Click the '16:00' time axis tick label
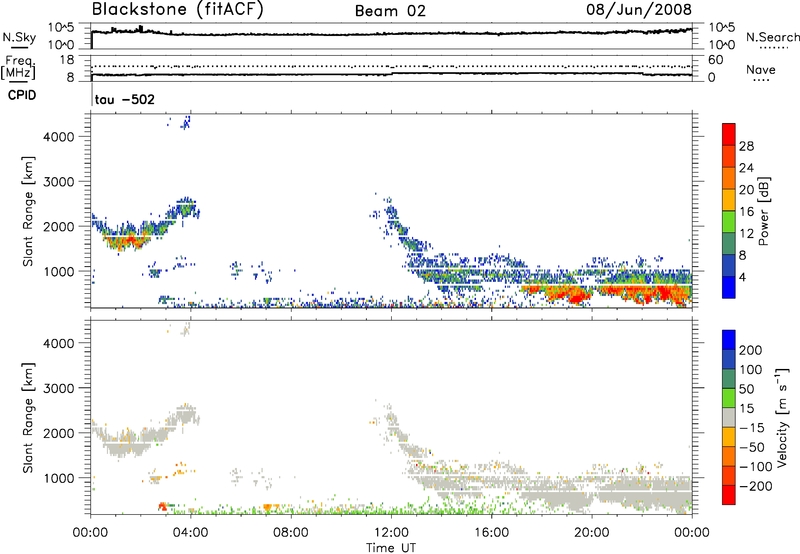This screenshot has height=554, width=800. (x=491, y=533)
